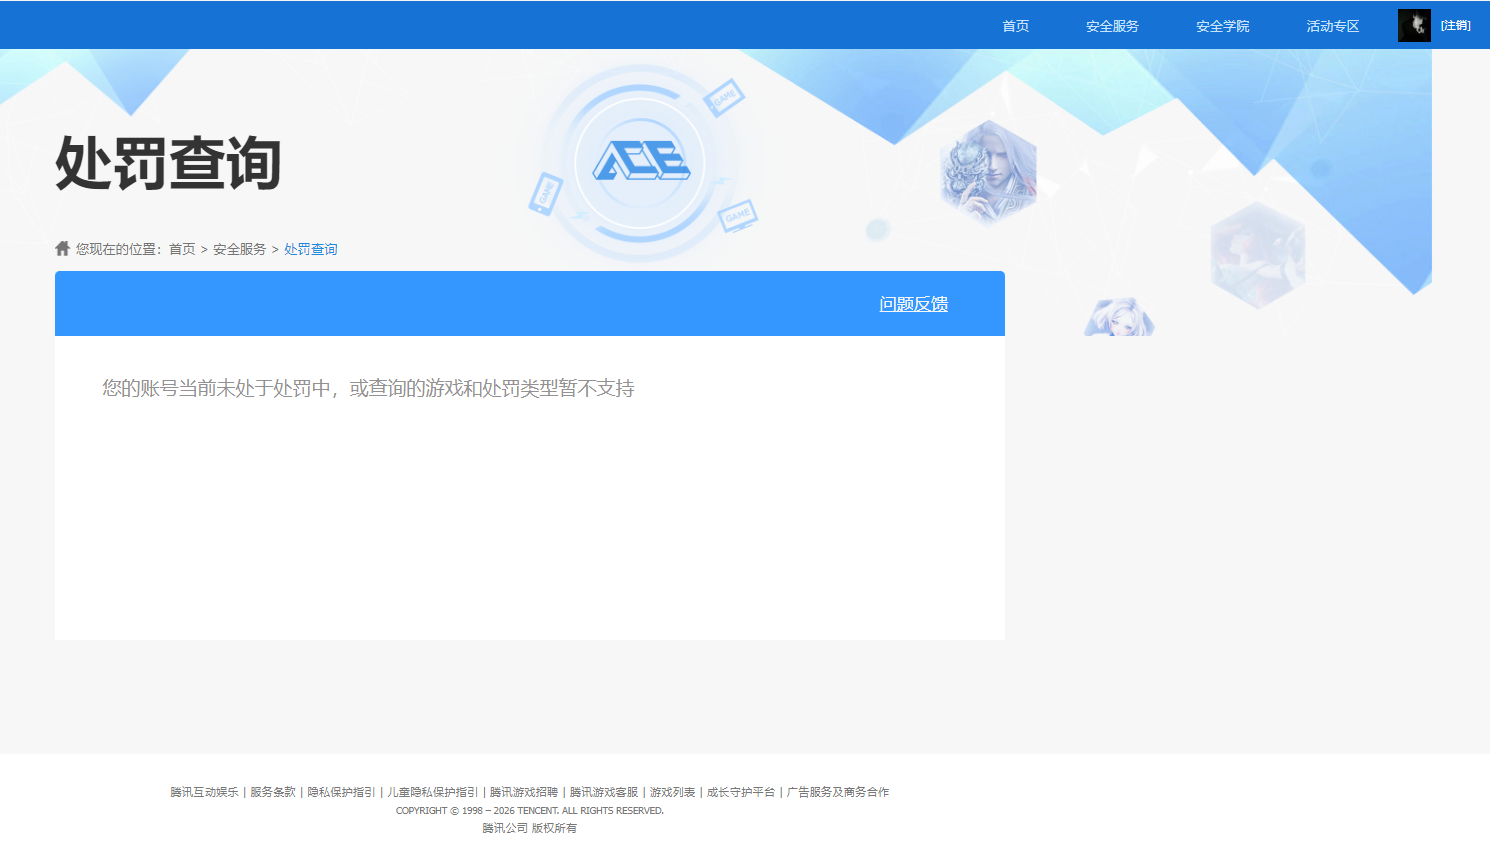Open 首页 in the top navigation

pos(1016,26)
